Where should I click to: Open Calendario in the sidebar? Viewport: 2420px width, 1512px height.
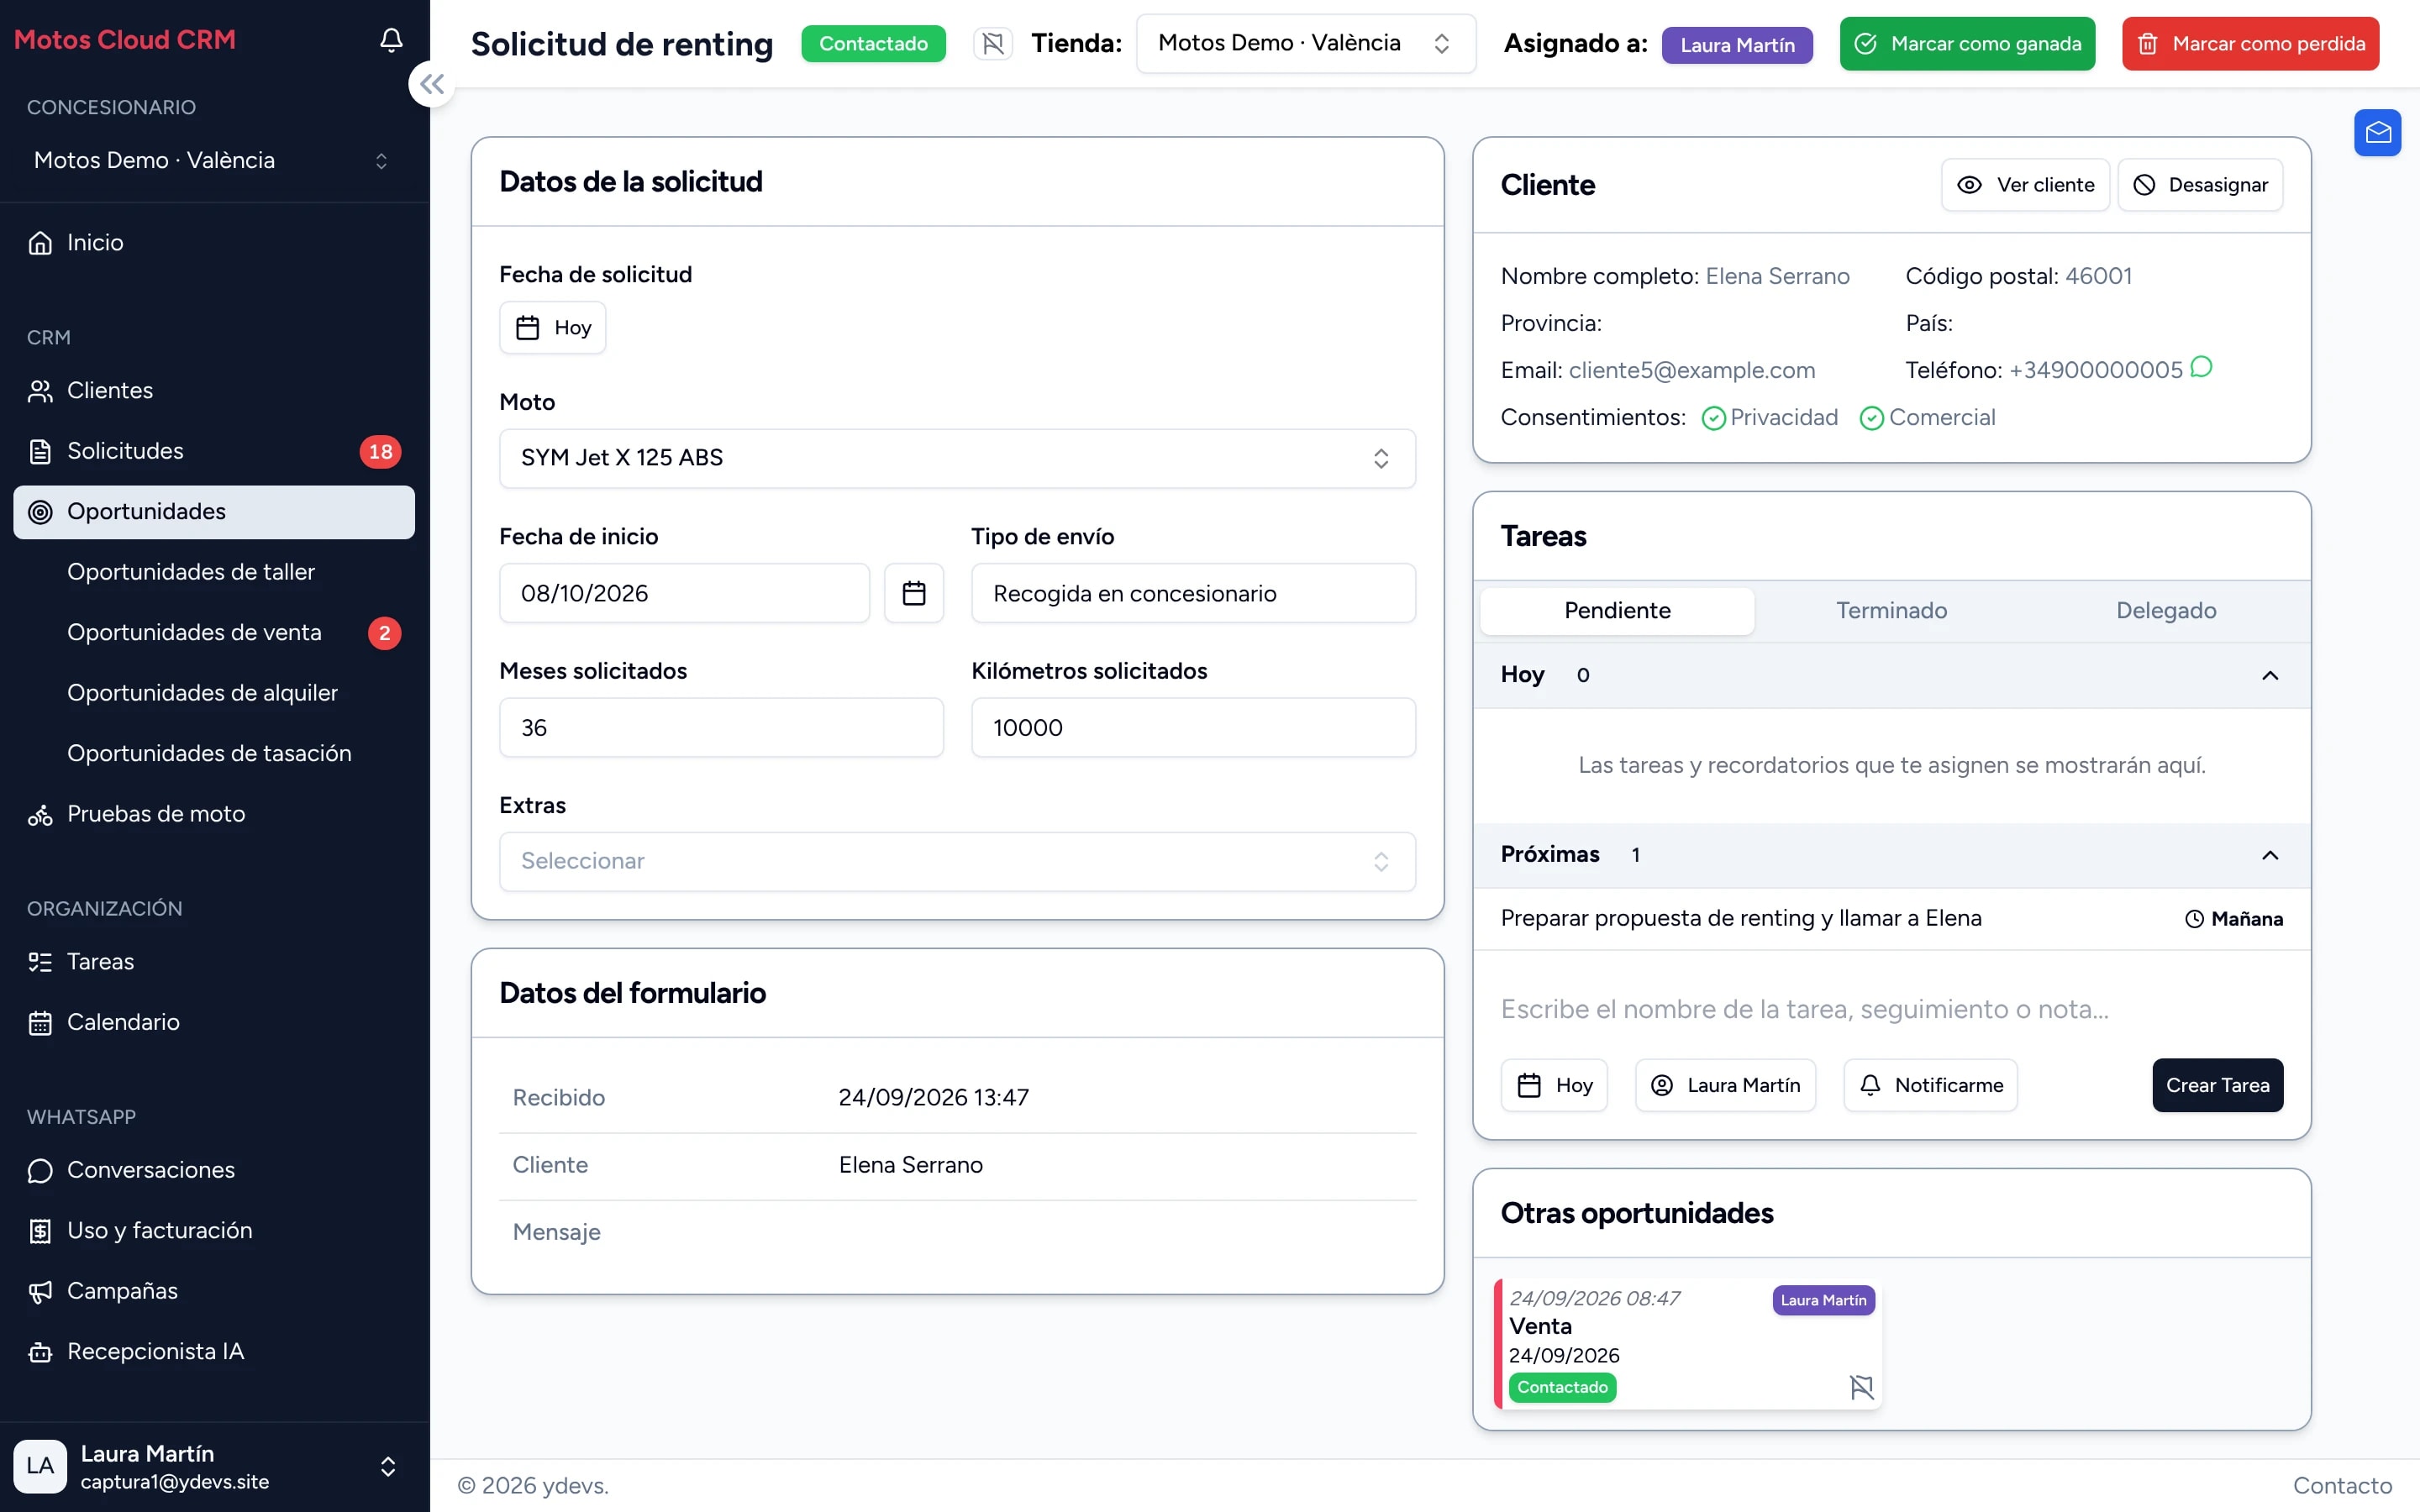[x=214, y=1022]
